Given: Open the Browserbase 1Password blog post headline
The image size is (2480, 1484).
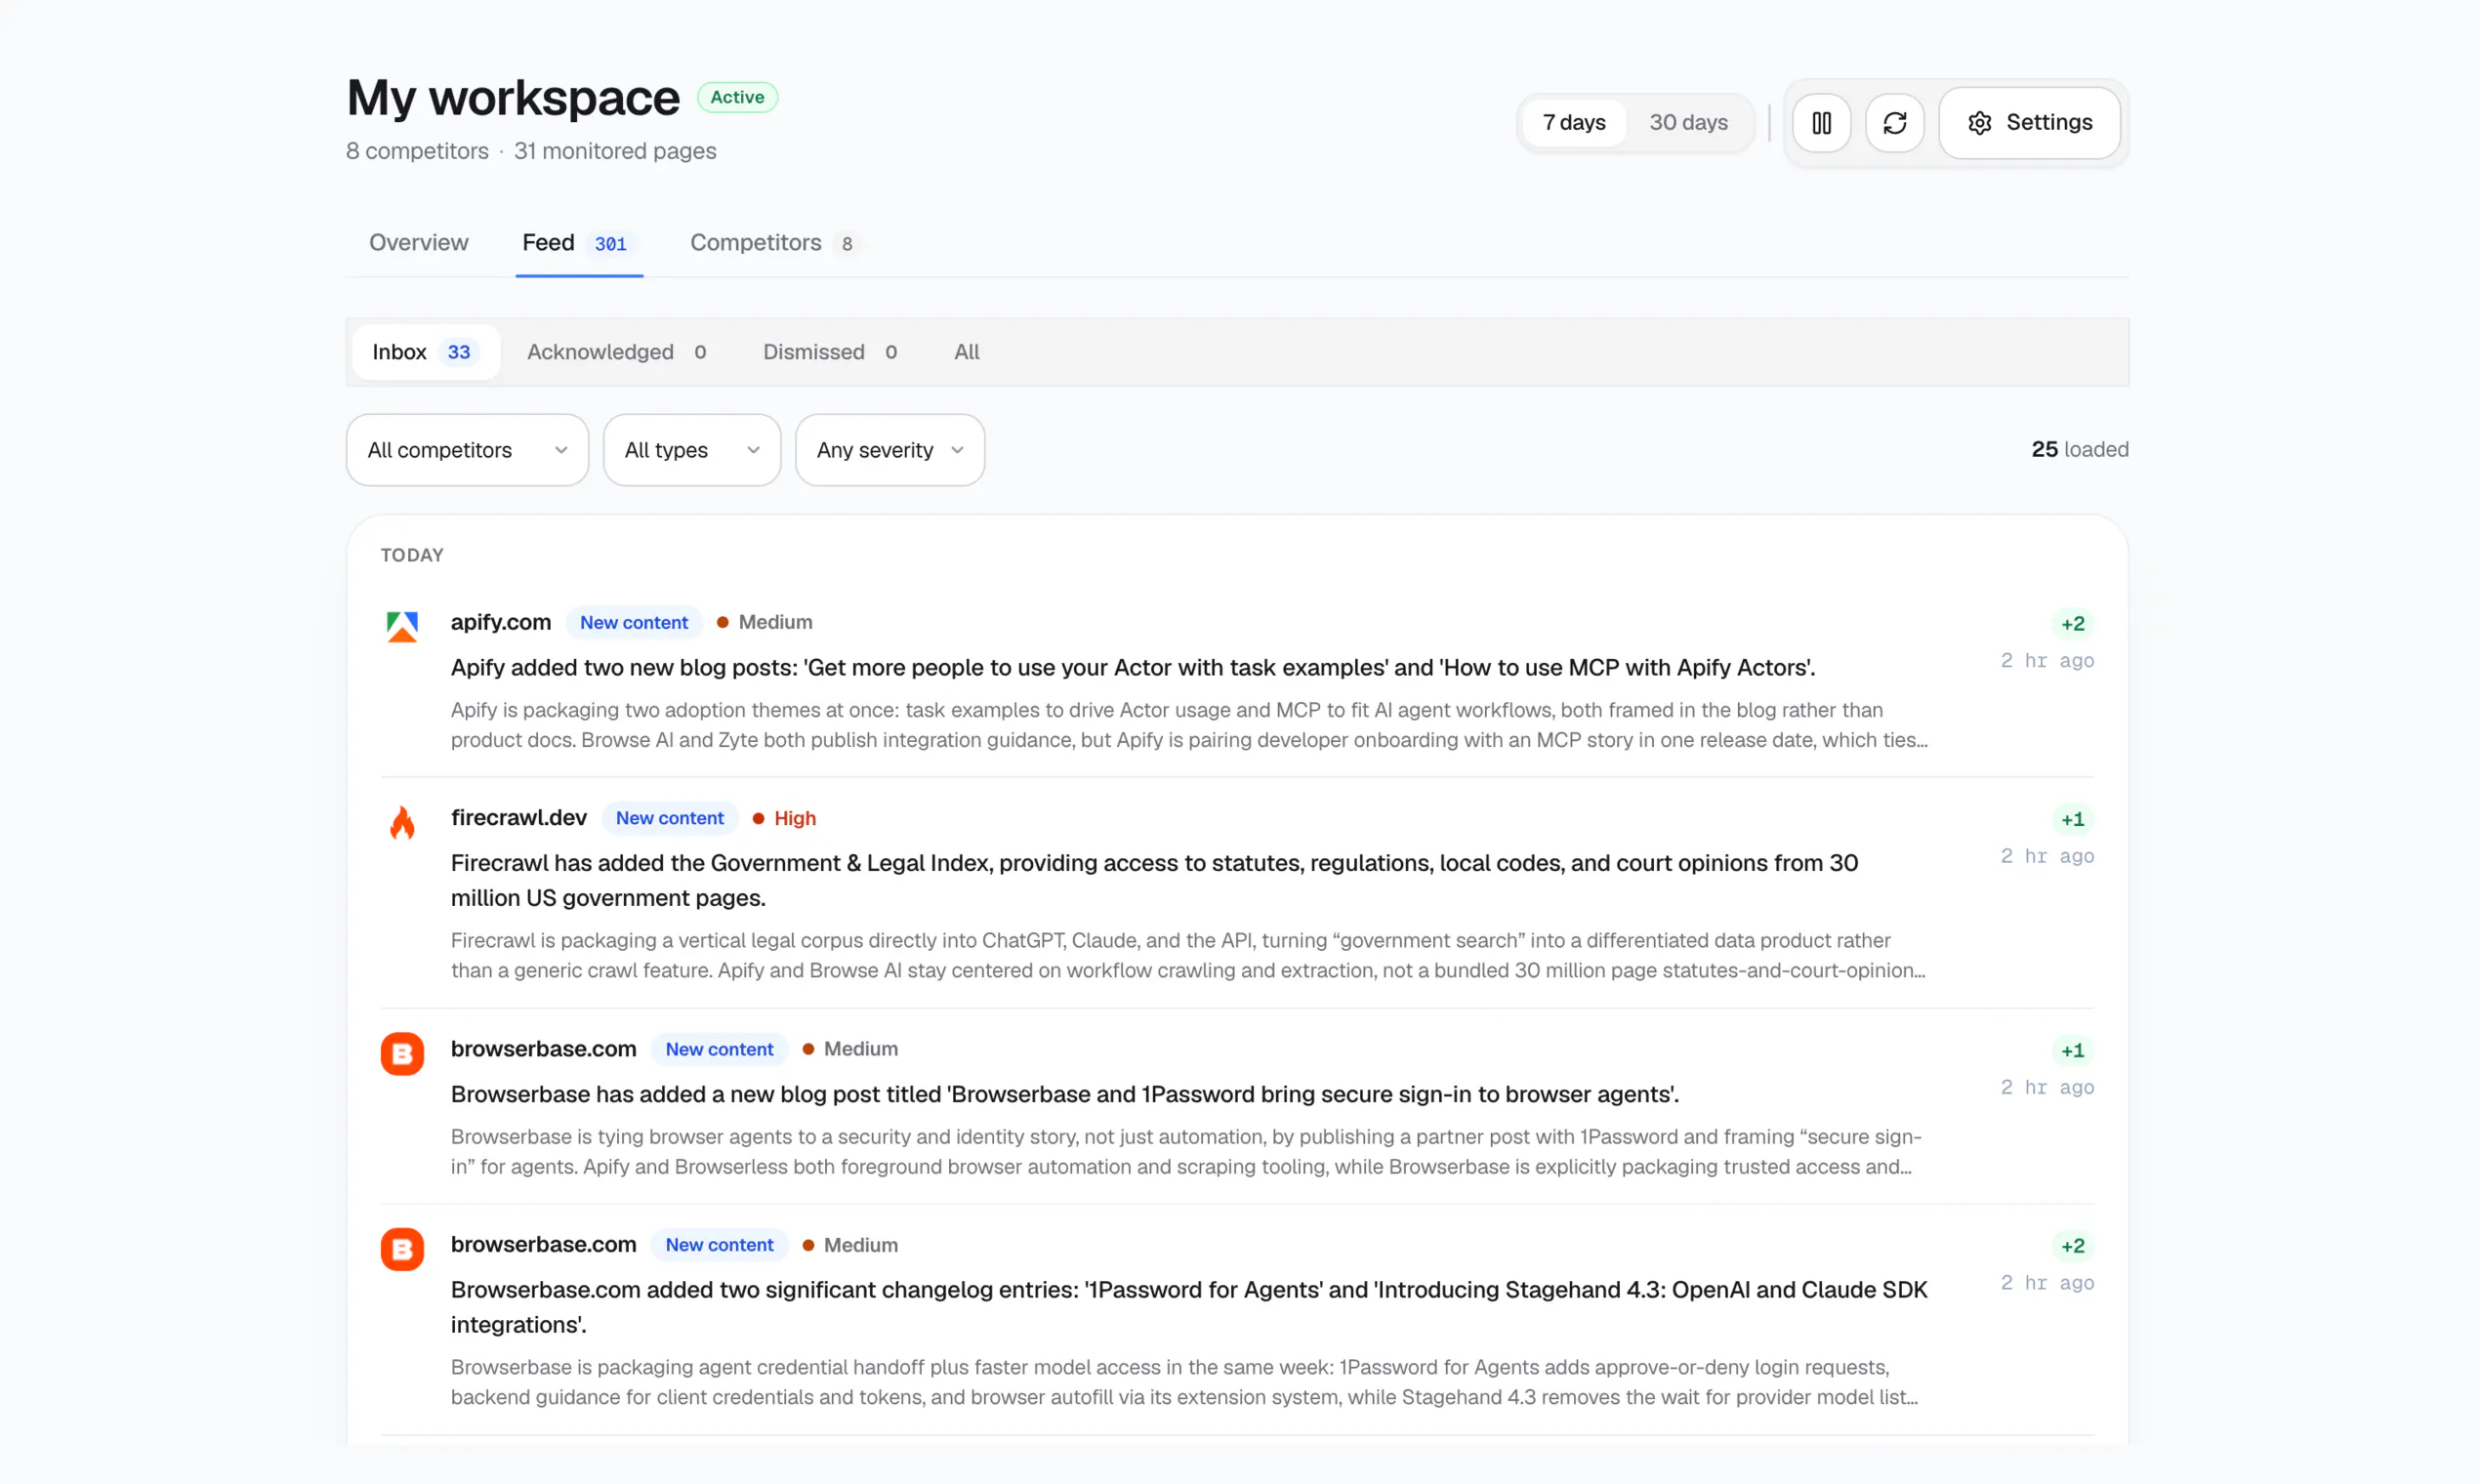Looking at the screenshot, I should pyautogui.click(x=1065, y=1094).
